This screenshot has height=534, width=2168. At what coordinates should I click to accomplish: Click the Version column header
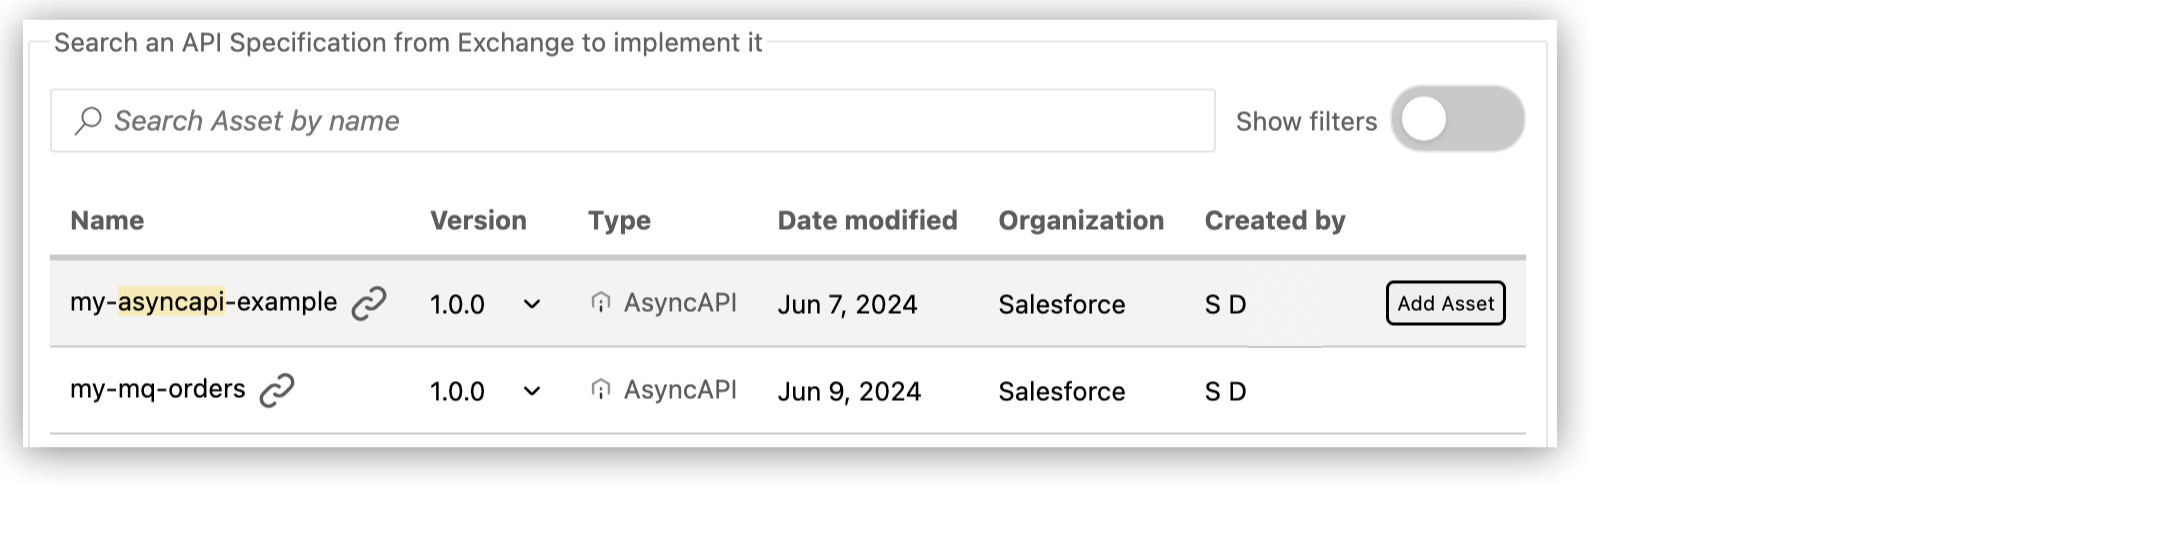pyautogui.click(x=478, y=220)
